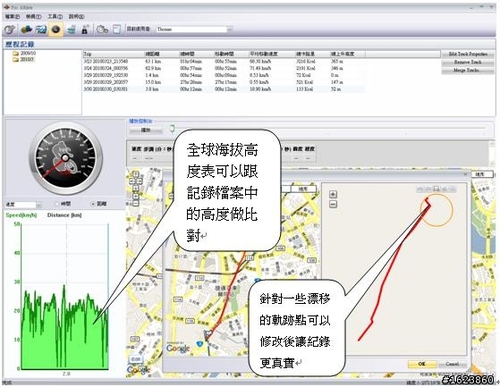
Task: Click the playback button in playback control
Action: pos(146,130)
